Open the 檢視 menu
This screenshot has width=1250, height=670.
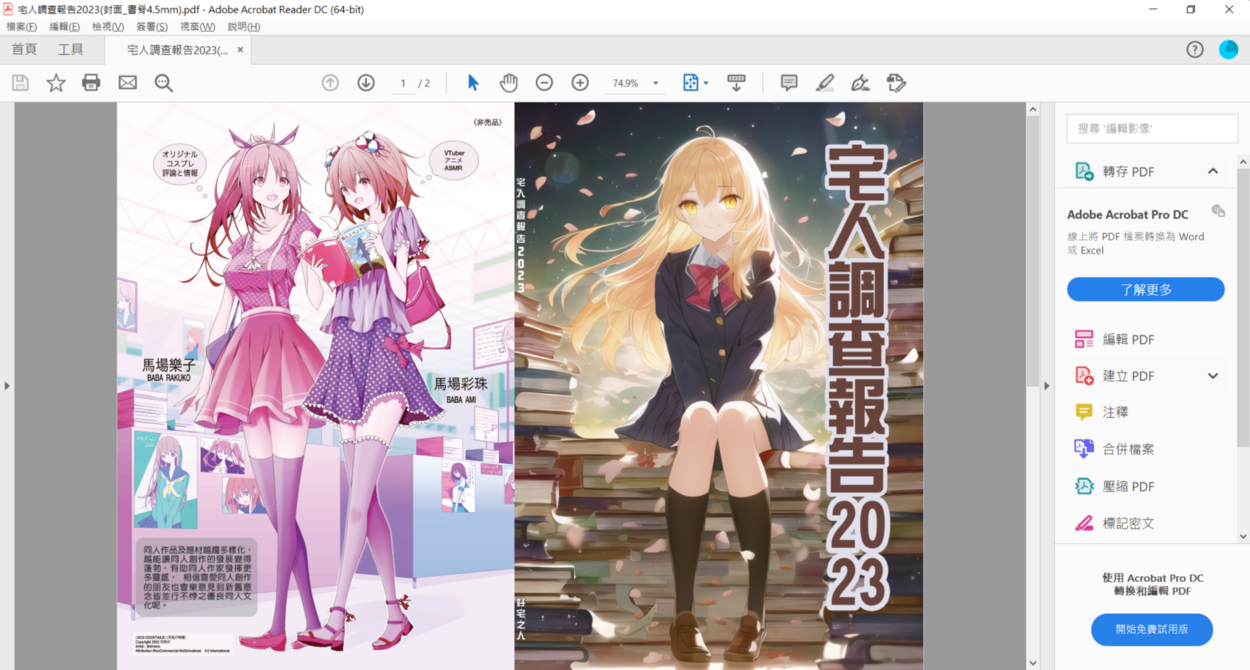[x=108, y=27]
